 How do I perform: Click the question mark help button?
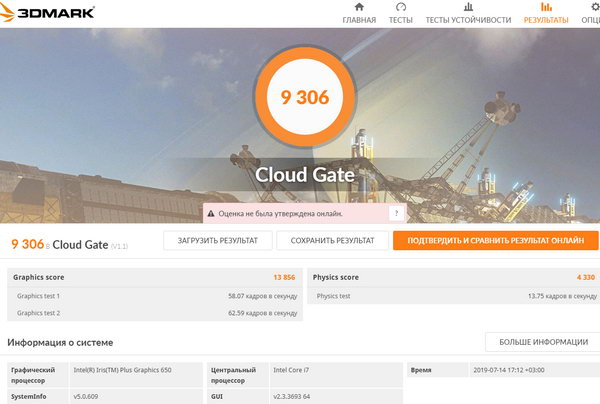tap(396, 213)
